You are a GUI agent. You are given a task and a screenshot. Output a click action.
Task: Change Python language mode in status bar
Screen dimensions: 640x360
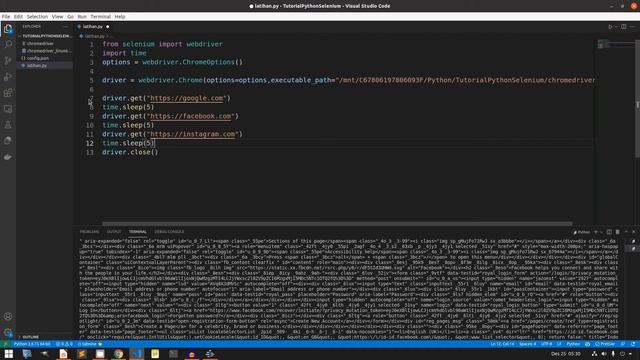pyautogui.click(x=573, y=344)
